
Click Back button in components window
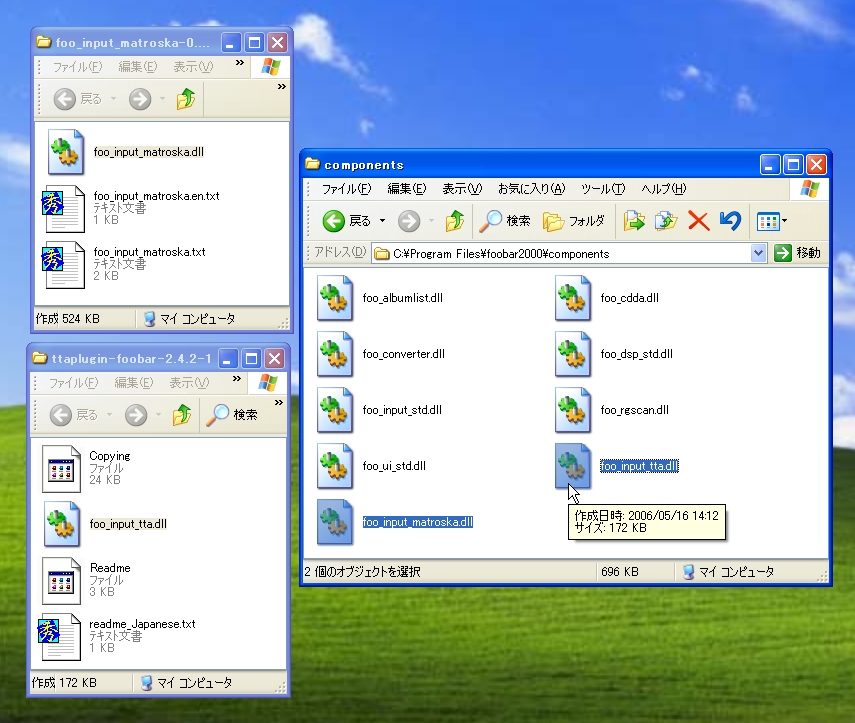[x=346, y=221]
